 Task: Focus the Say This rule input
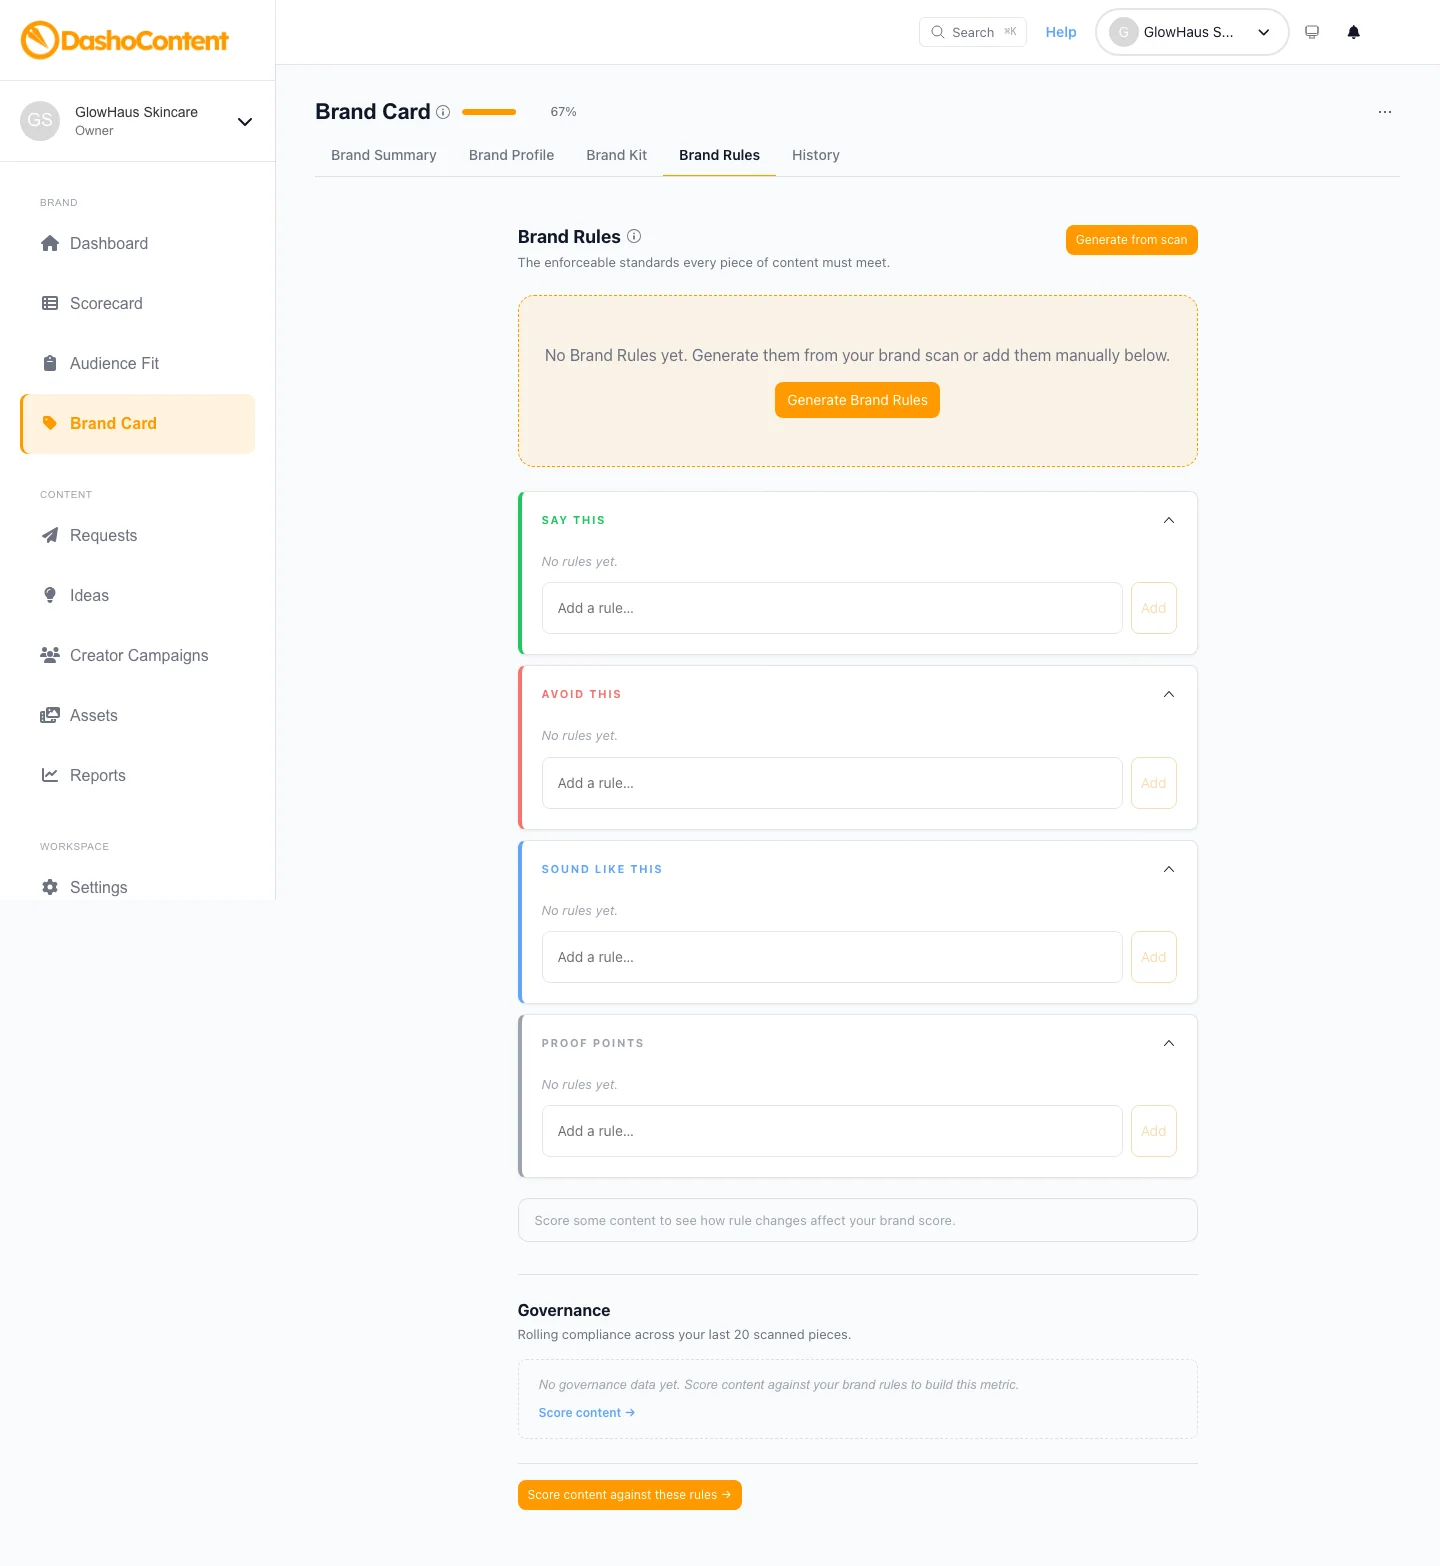832,608
